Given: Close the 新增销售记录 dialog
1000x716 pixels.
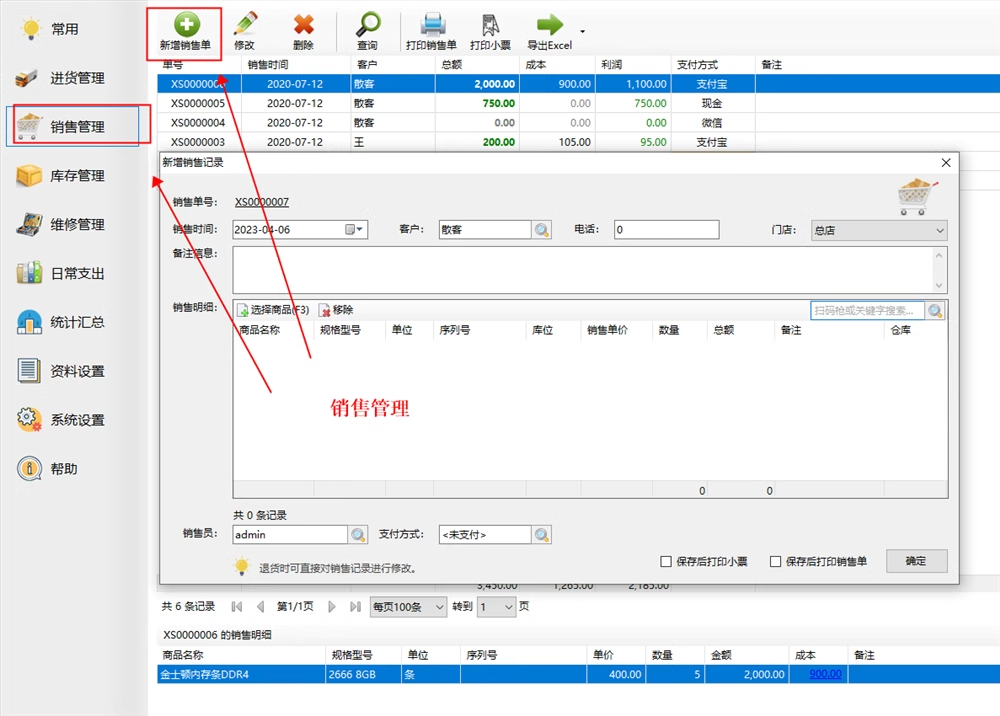Looking at the screenshot, I should tap(946, 163).
